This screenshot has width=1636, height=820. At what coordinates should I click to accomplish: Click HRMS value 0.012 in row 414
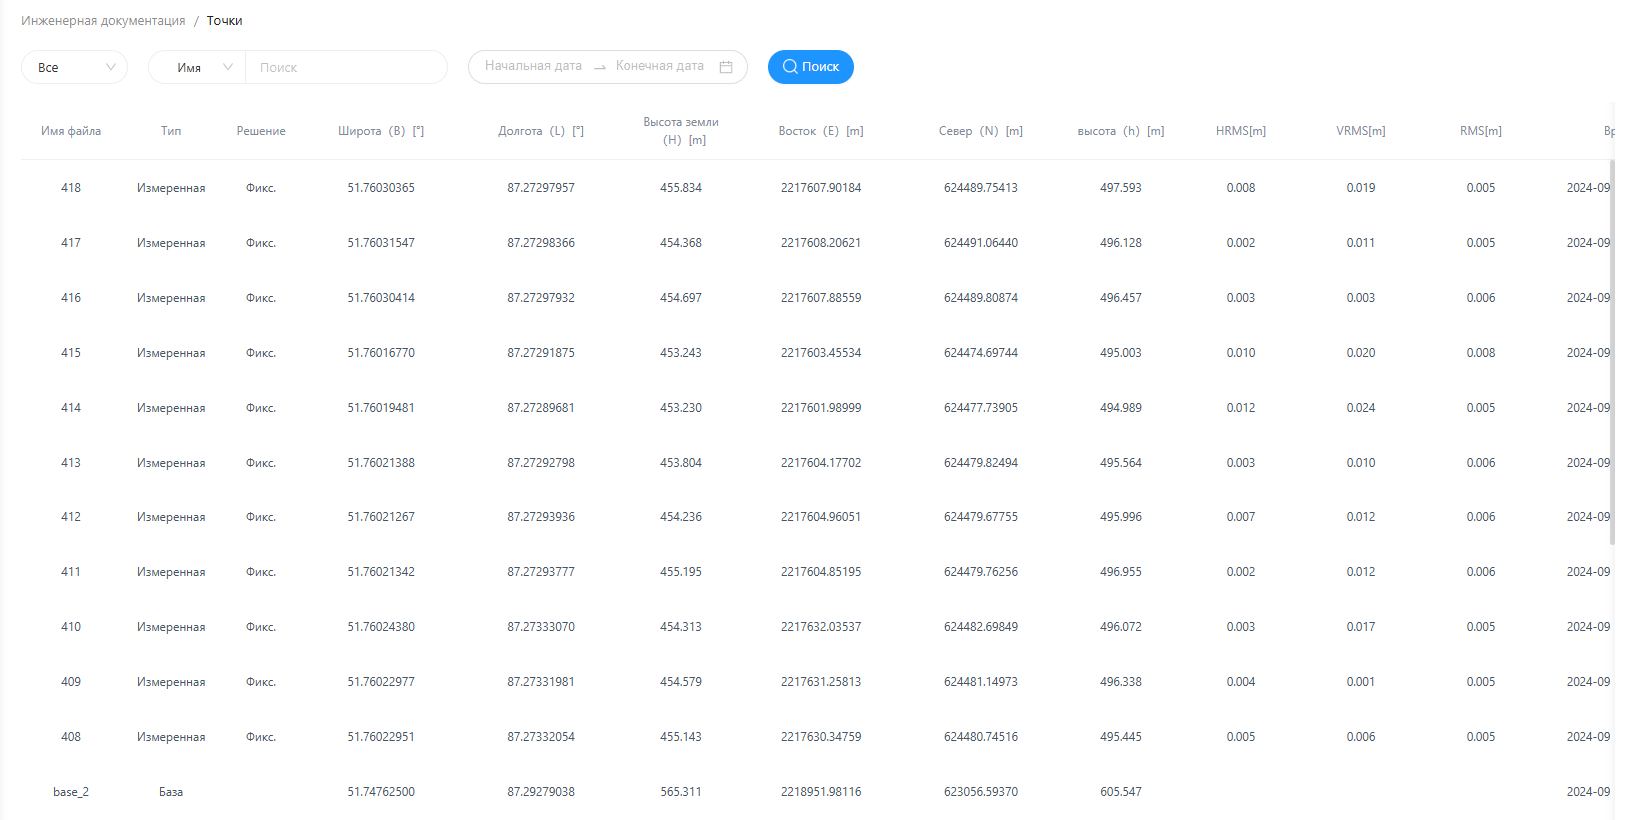pos(1241,408)
